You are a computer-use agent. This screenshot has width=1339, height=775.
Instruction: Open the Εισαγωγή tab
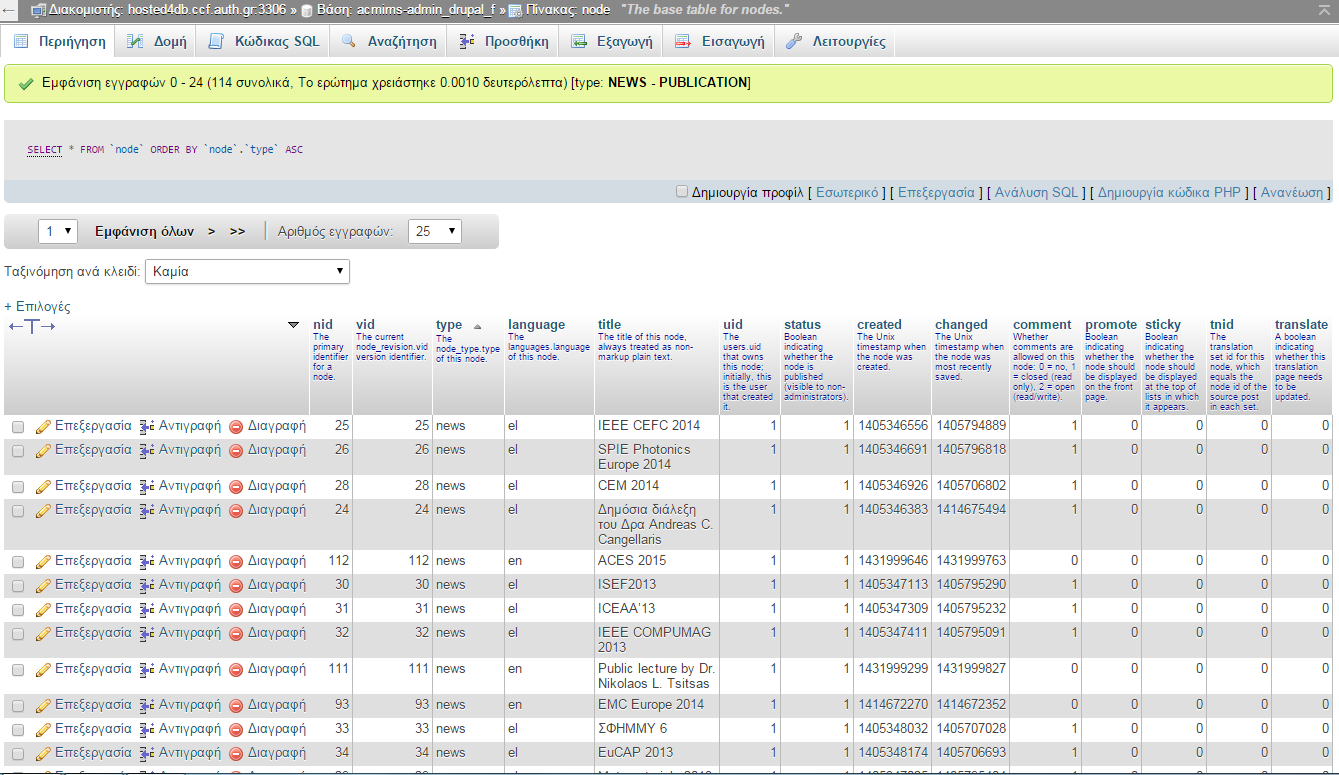coord(719,42)
